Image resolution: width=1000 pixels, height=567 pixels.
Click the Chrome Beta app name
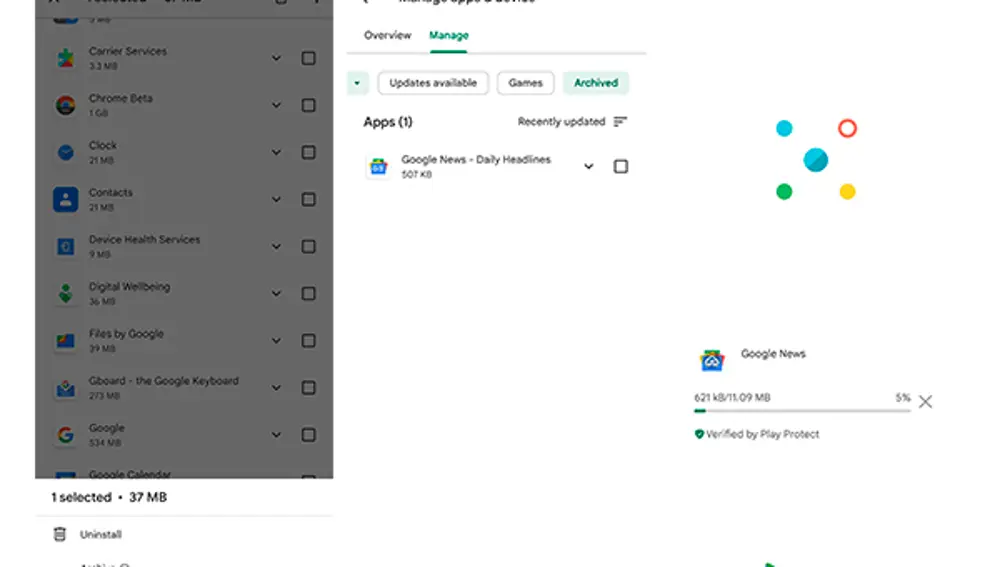(121, 98)
